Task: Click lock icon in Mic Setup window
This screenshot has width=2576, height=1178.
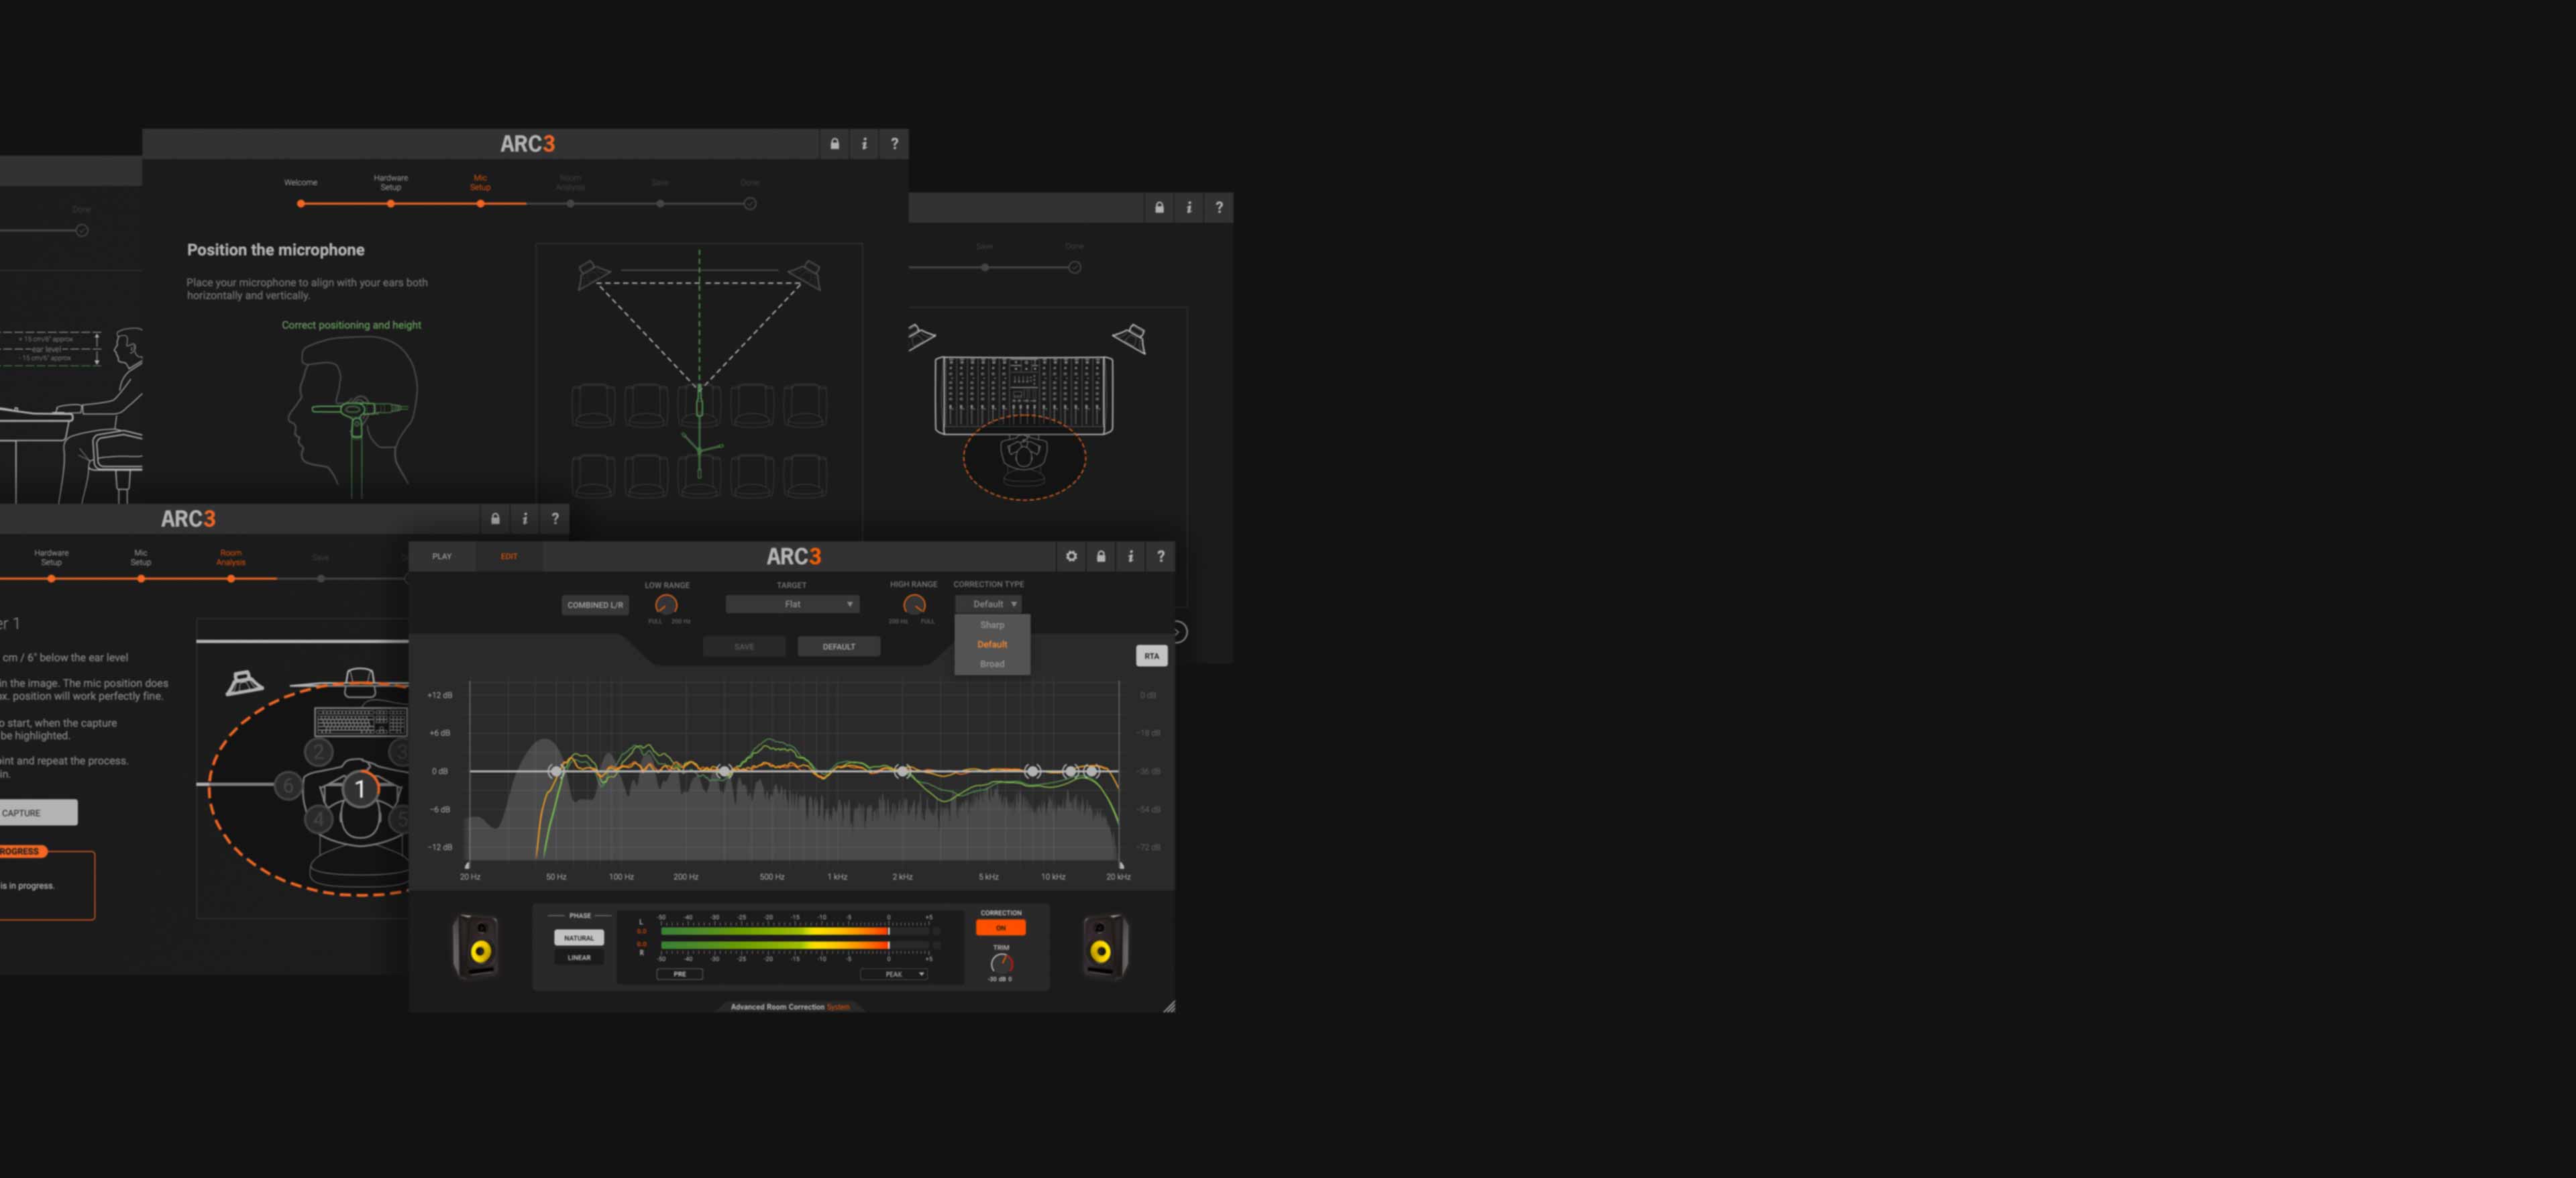Action: point(835,144)
